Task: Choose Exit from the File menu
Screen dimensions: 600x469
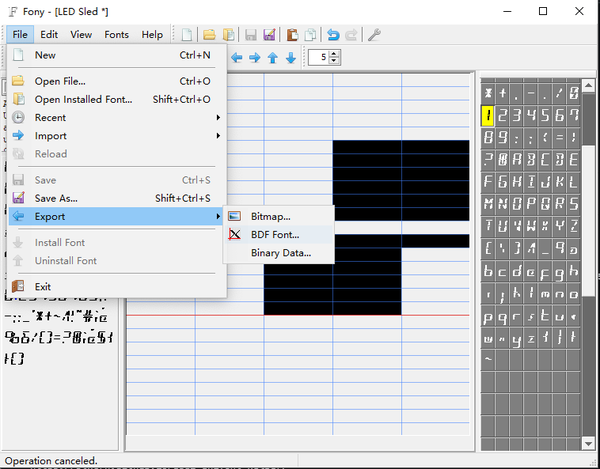Action: [117, 287]
